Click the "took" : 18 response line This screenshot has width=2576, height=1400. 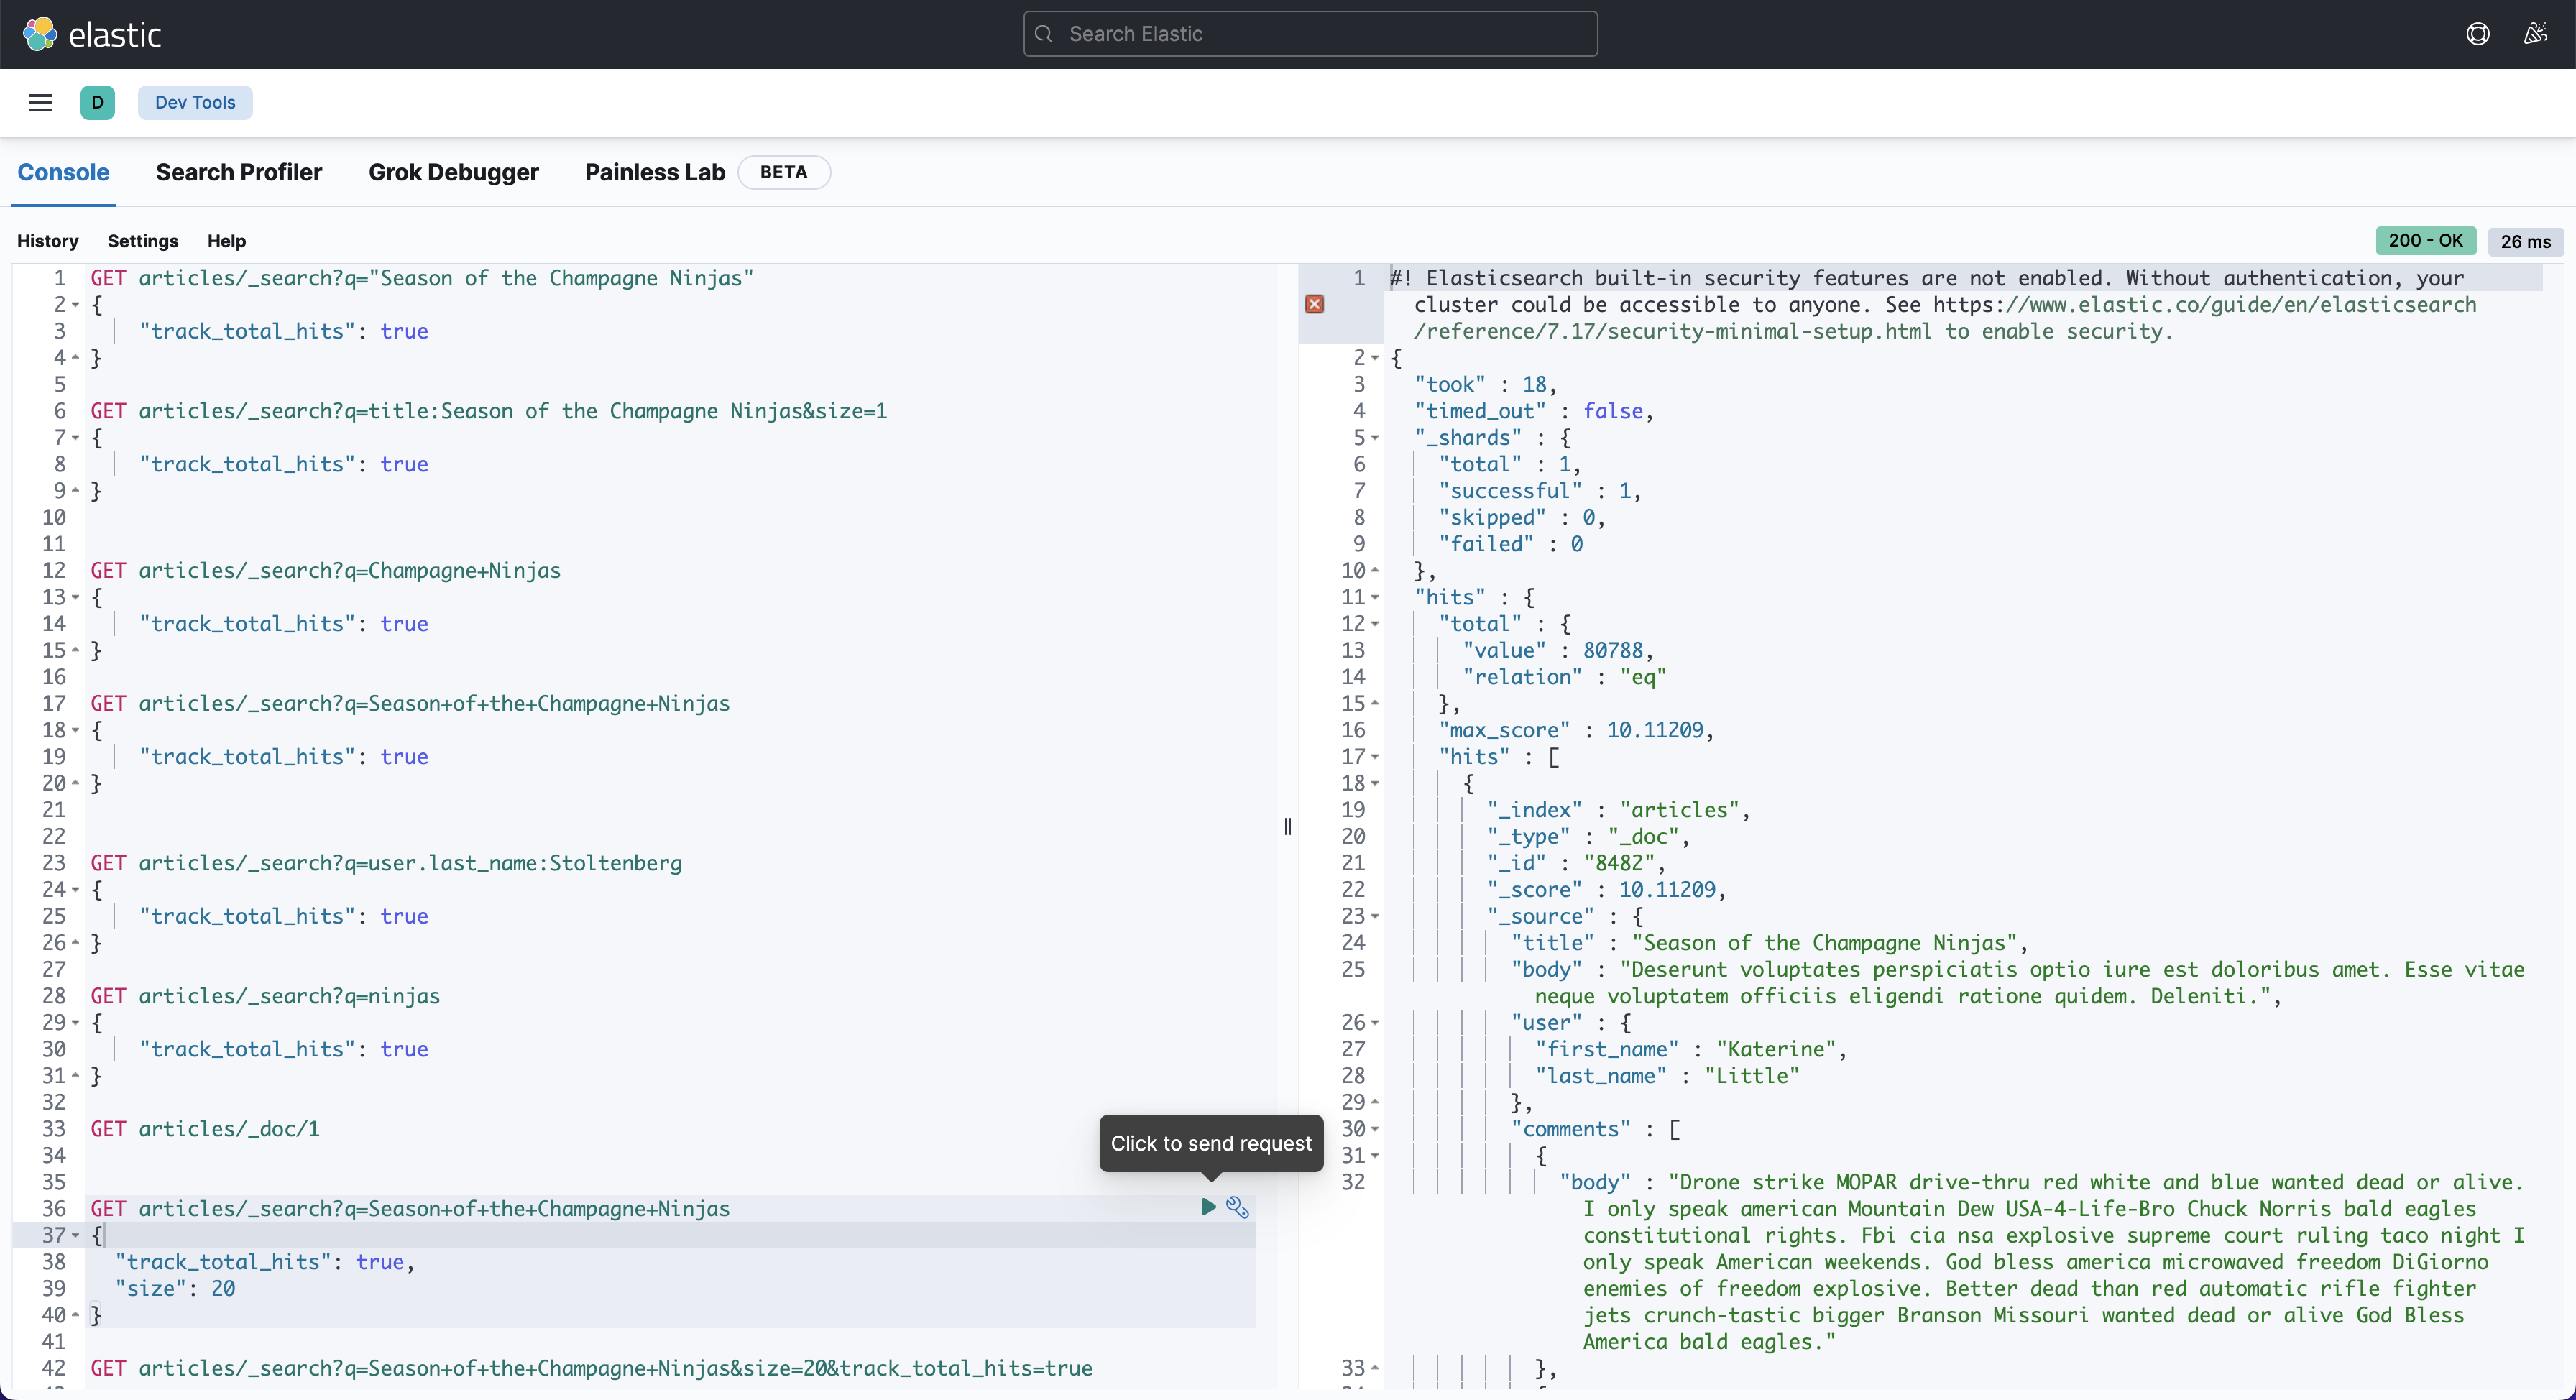point(1486,385)
